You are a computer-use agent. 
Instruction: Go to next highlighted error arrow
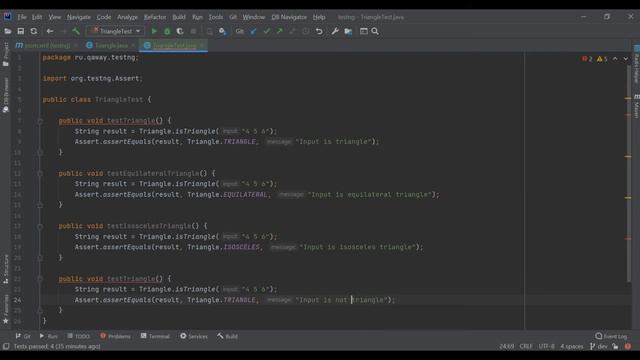tap(626, 59)
